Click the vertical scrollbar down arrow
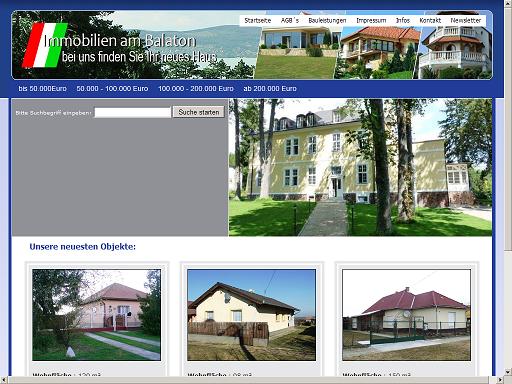The height and width of the screenshot is (384, 512). (x=508, y=372)
